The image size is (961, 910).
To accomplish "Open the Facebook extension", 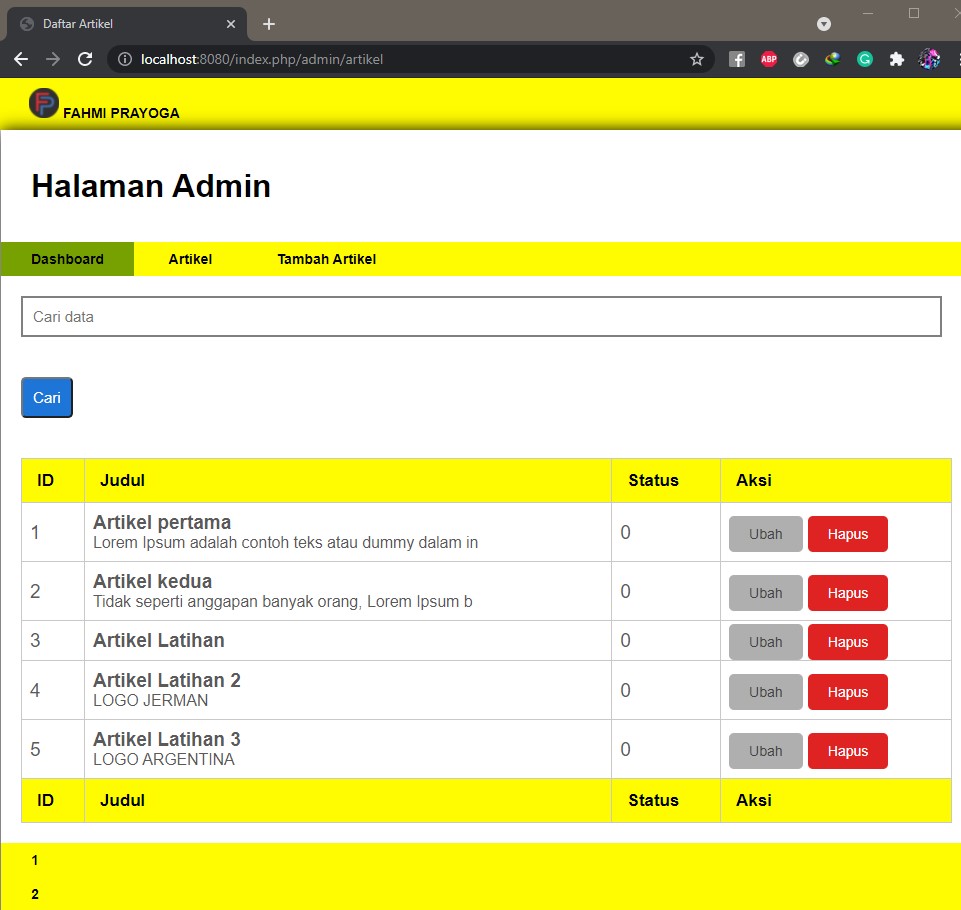I will click(737, 59).
